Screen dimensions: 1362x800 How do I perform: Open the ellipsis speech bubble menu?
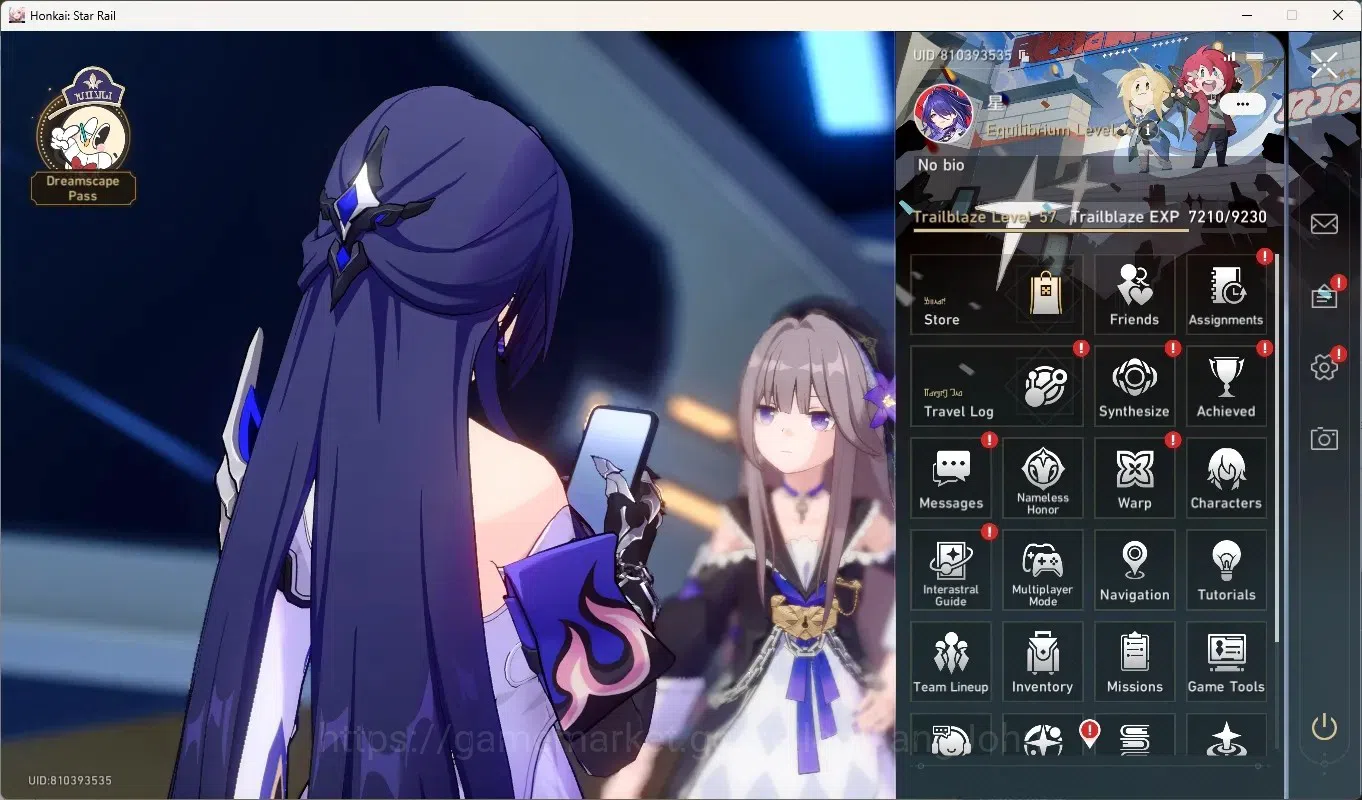(1243, 103)
